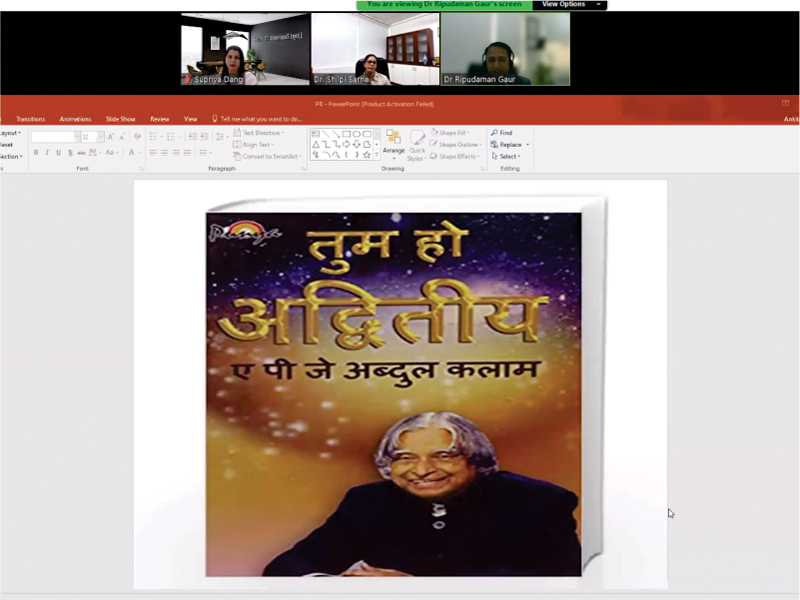The image size is (800, 600).
Task: Open the Transitions ribbon tab
Action: tap(31, 119)
